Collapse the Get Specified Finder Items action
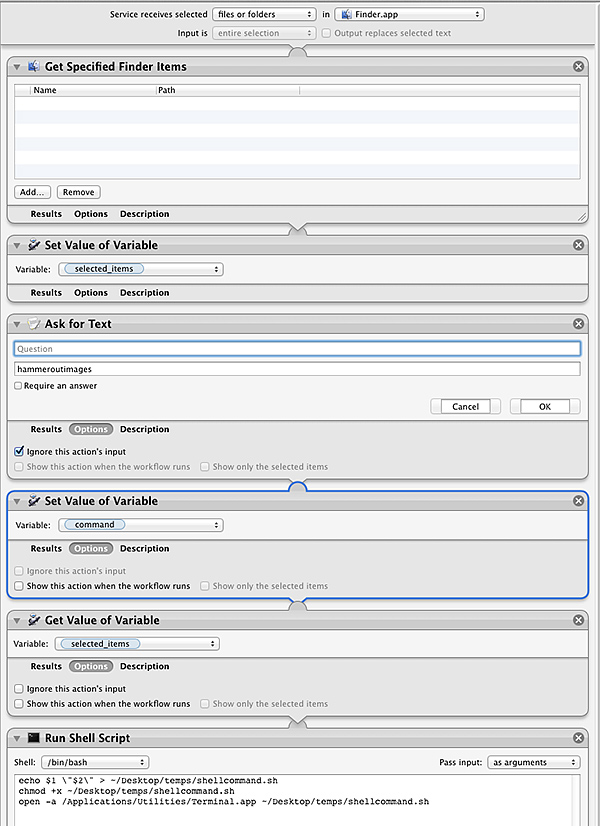Image resolution: width=600 pixels, height=826 pixels. tap(17, 67)
